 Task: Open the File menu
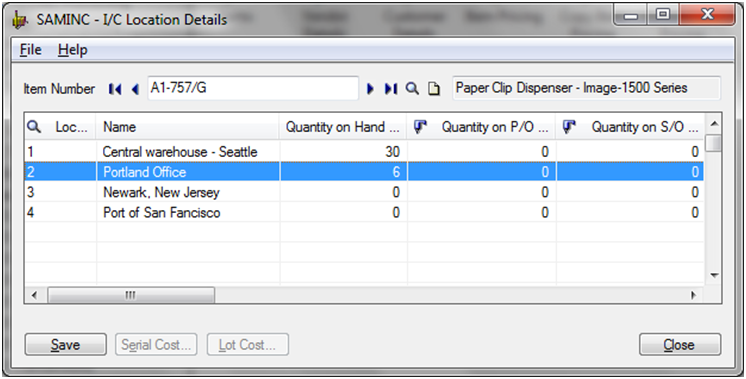pyautogui.click(x=30, y=50)
